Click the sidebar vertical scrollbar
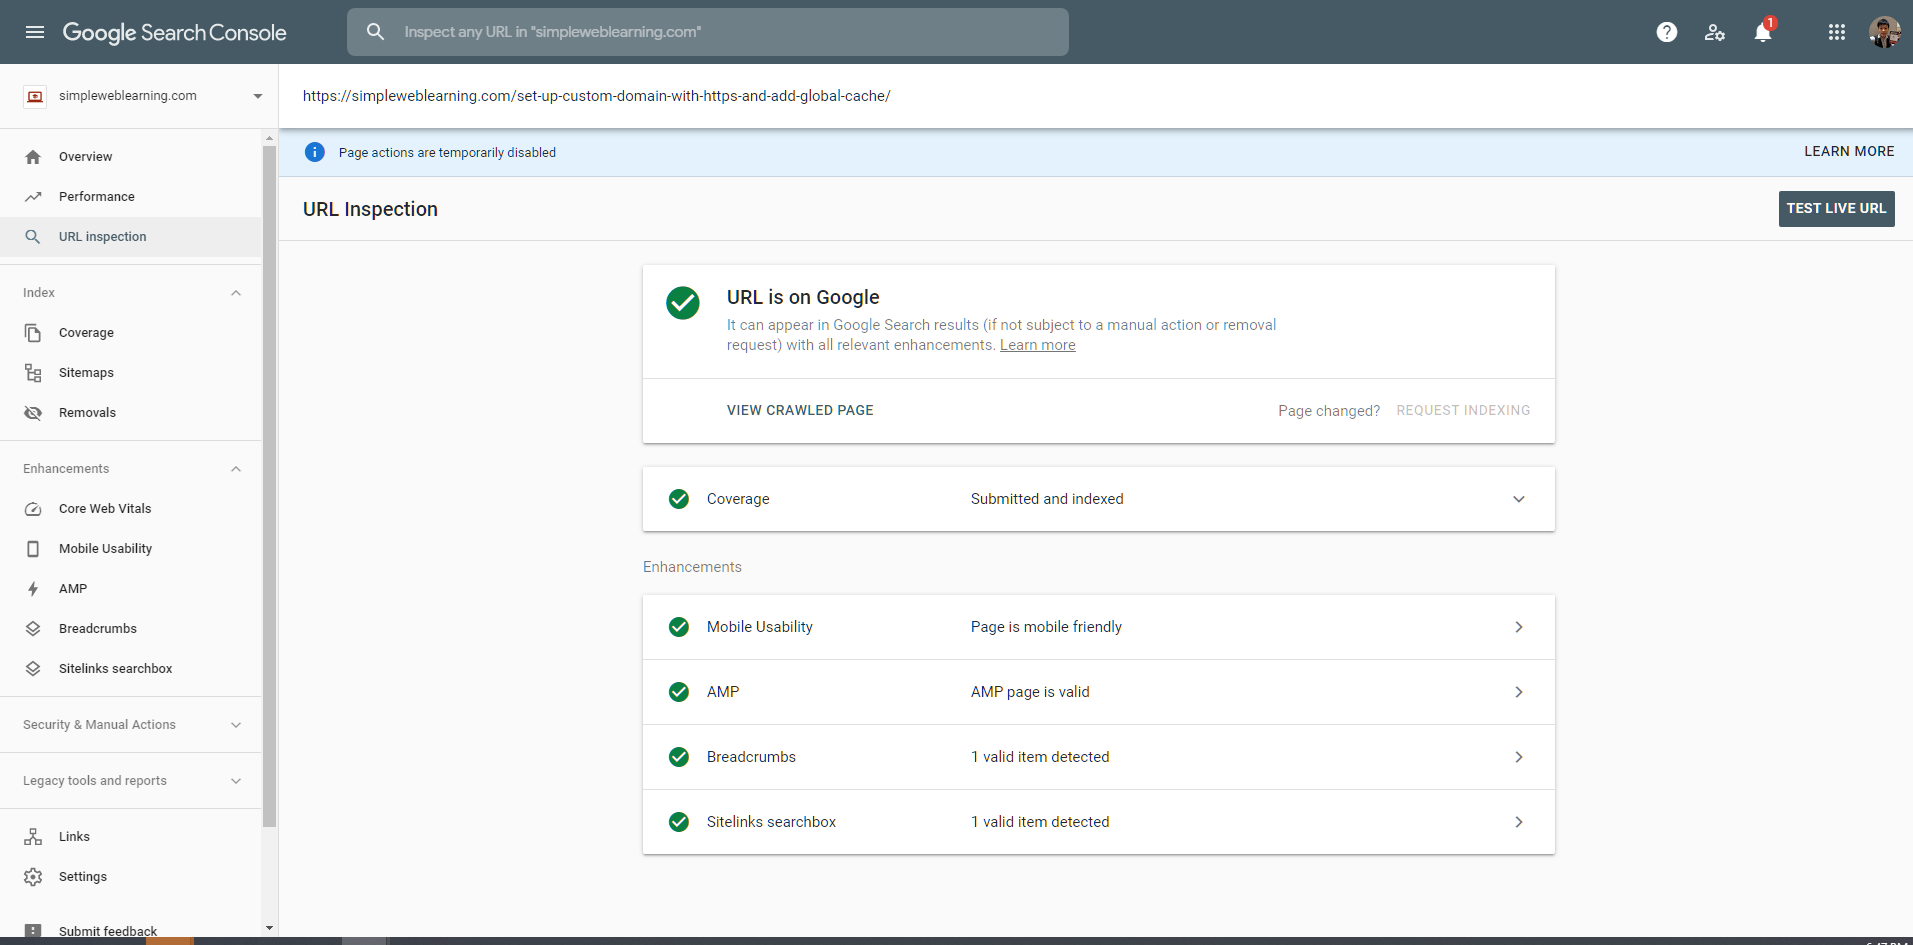Screen dimensions: 1913x945 click(x=269, y=486)
